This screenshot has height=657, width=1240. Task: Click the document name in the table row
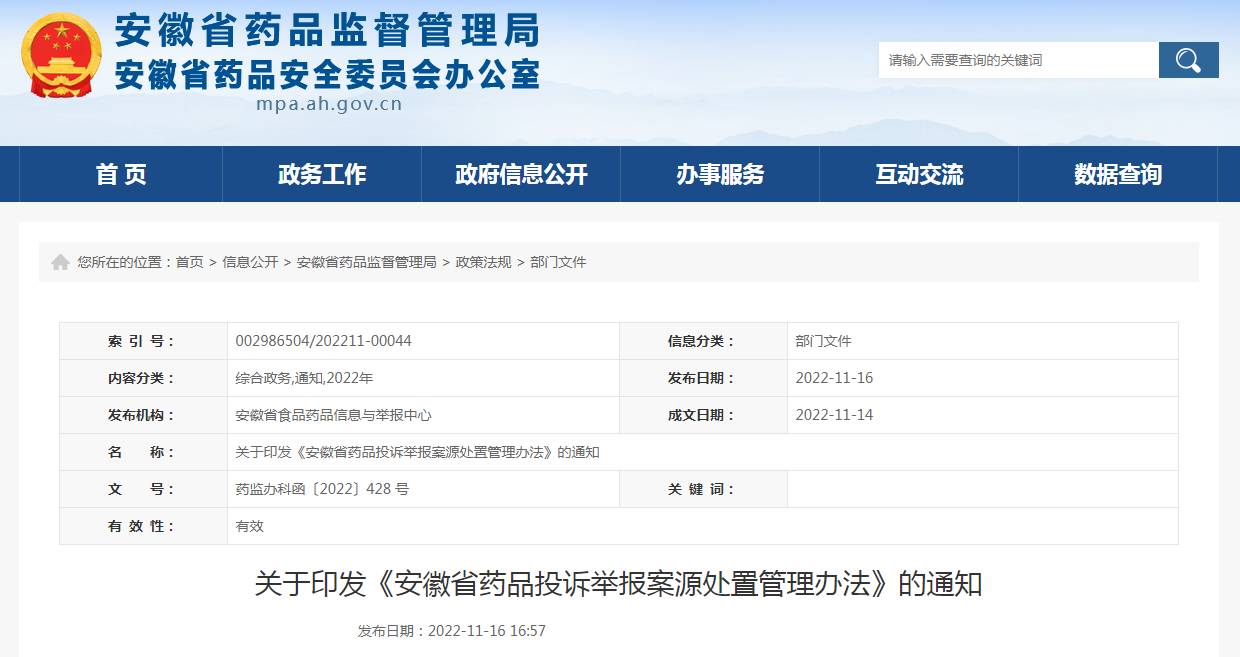[417, 452]
